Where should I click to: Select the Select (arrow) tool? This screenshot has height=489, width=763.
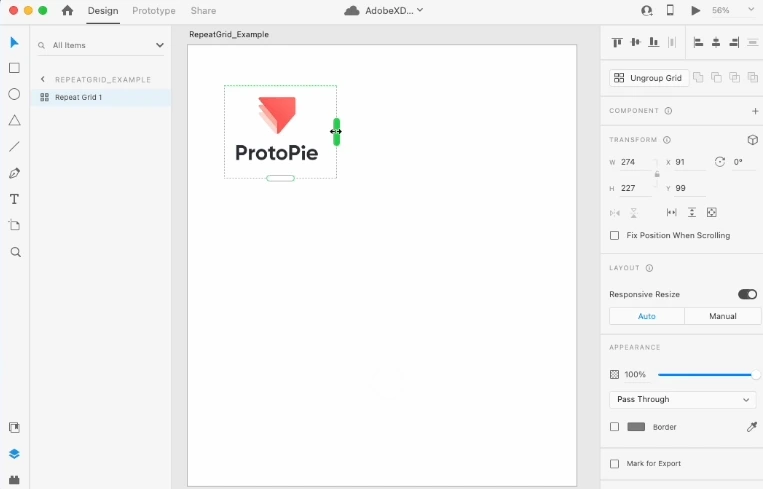point(14,42)
